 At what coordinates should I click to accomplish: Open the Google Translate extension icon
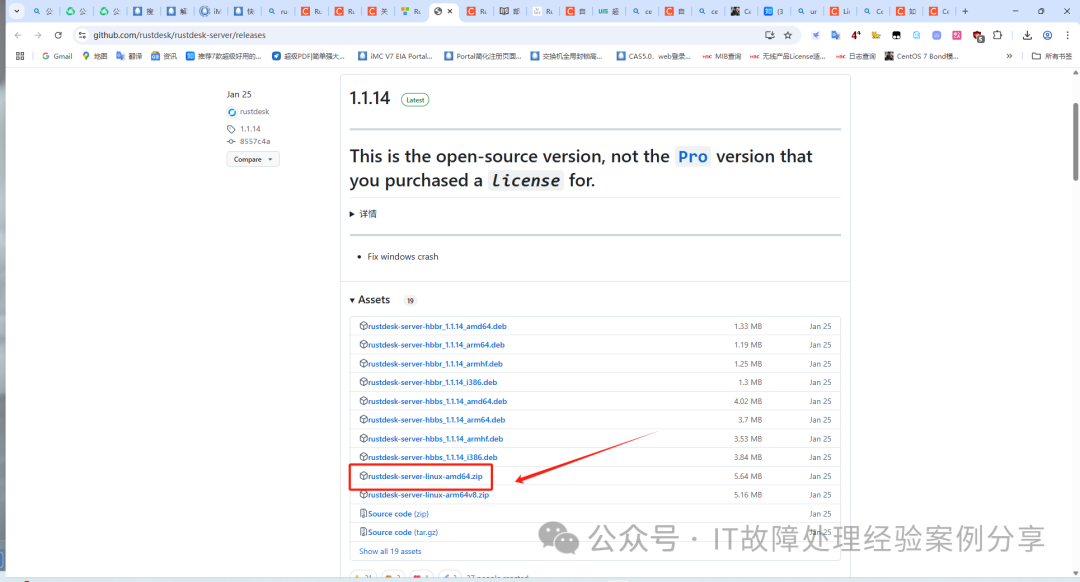(835, 35)
